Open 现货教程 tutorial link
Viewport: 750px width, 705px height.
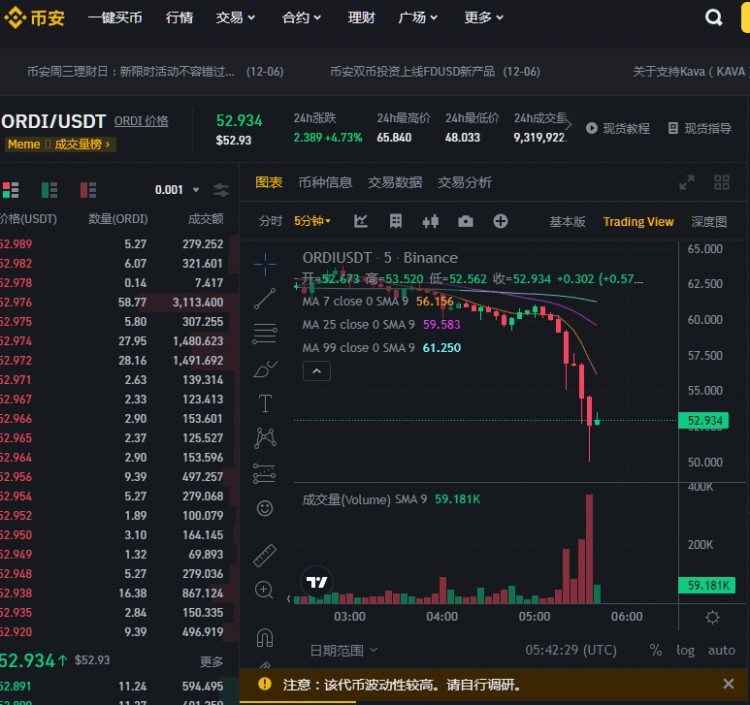[x=618, y=128]
